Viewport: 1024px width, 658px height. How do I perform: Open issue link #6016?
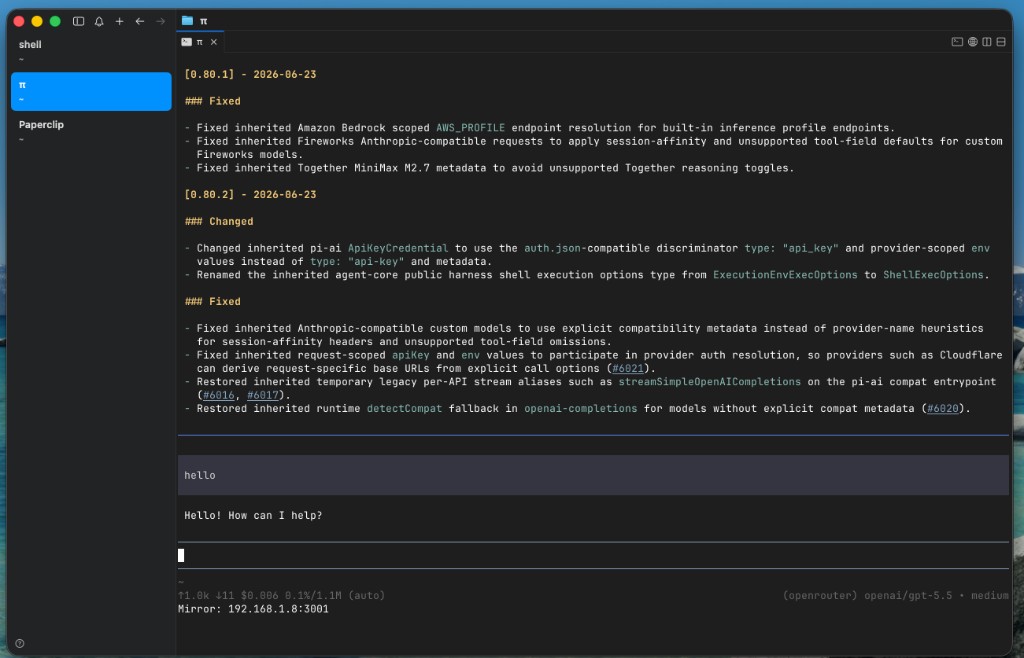(x=219, y=396)
